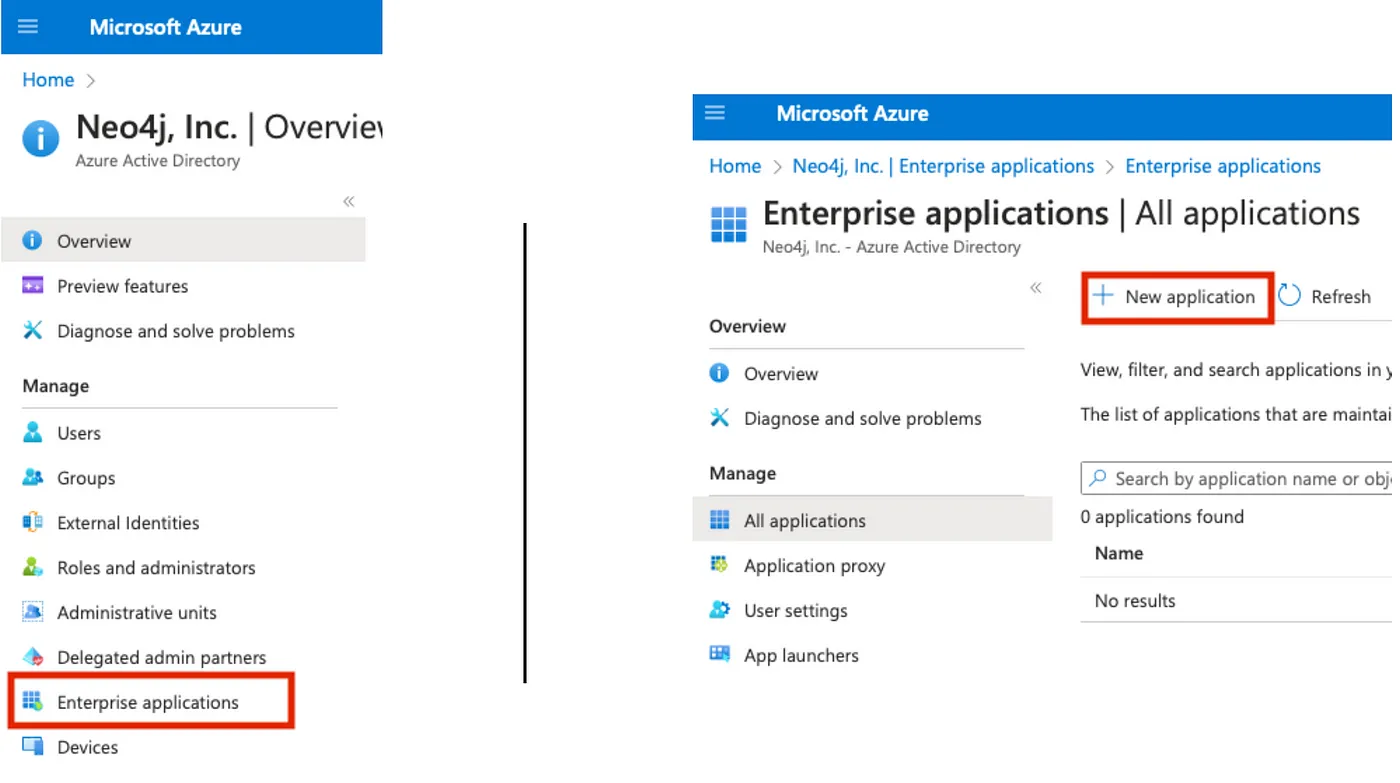Click the Search by application name field

coord(1250,479)
